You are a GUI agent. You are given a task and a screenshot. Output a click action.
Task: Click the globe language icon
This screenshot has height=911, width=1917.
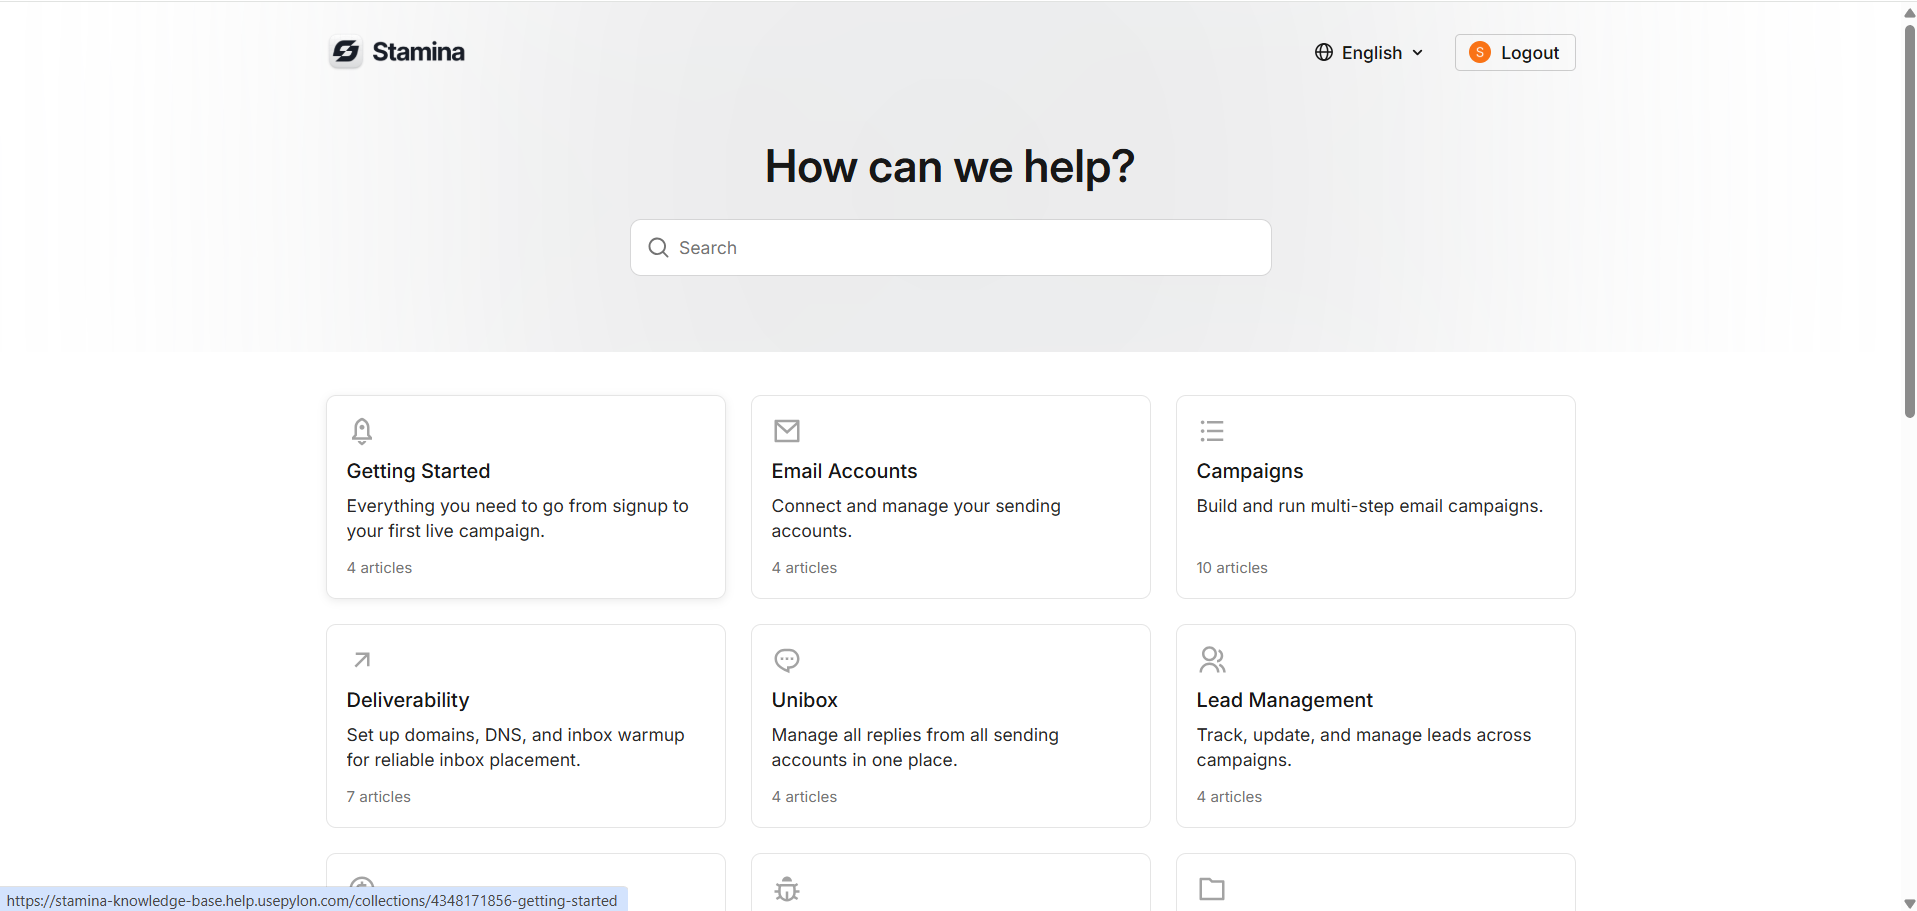point(1324,53)
